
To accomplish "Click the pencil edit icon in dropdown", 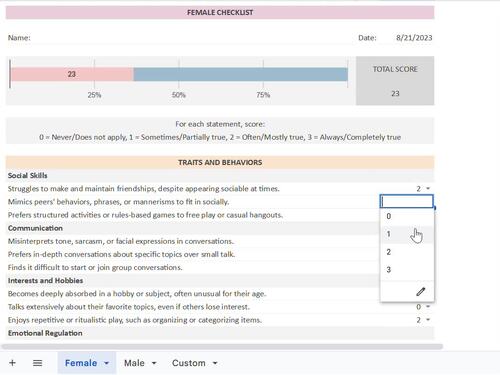I will tap(421, 292).
